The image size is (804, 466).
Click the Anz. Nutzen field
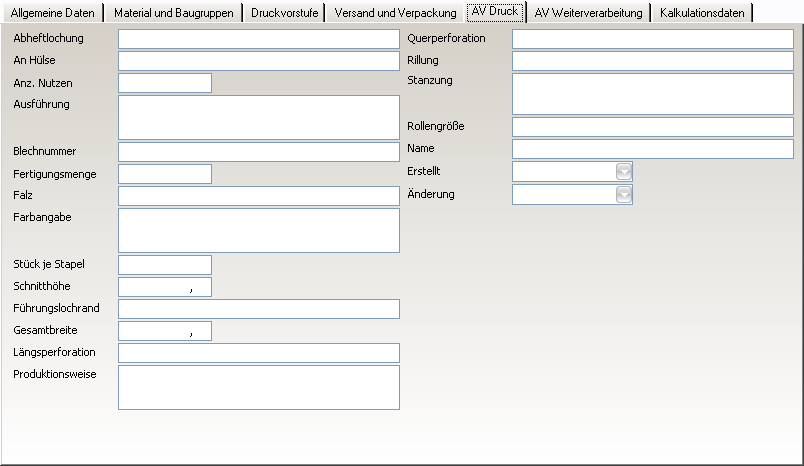(165, 83)
